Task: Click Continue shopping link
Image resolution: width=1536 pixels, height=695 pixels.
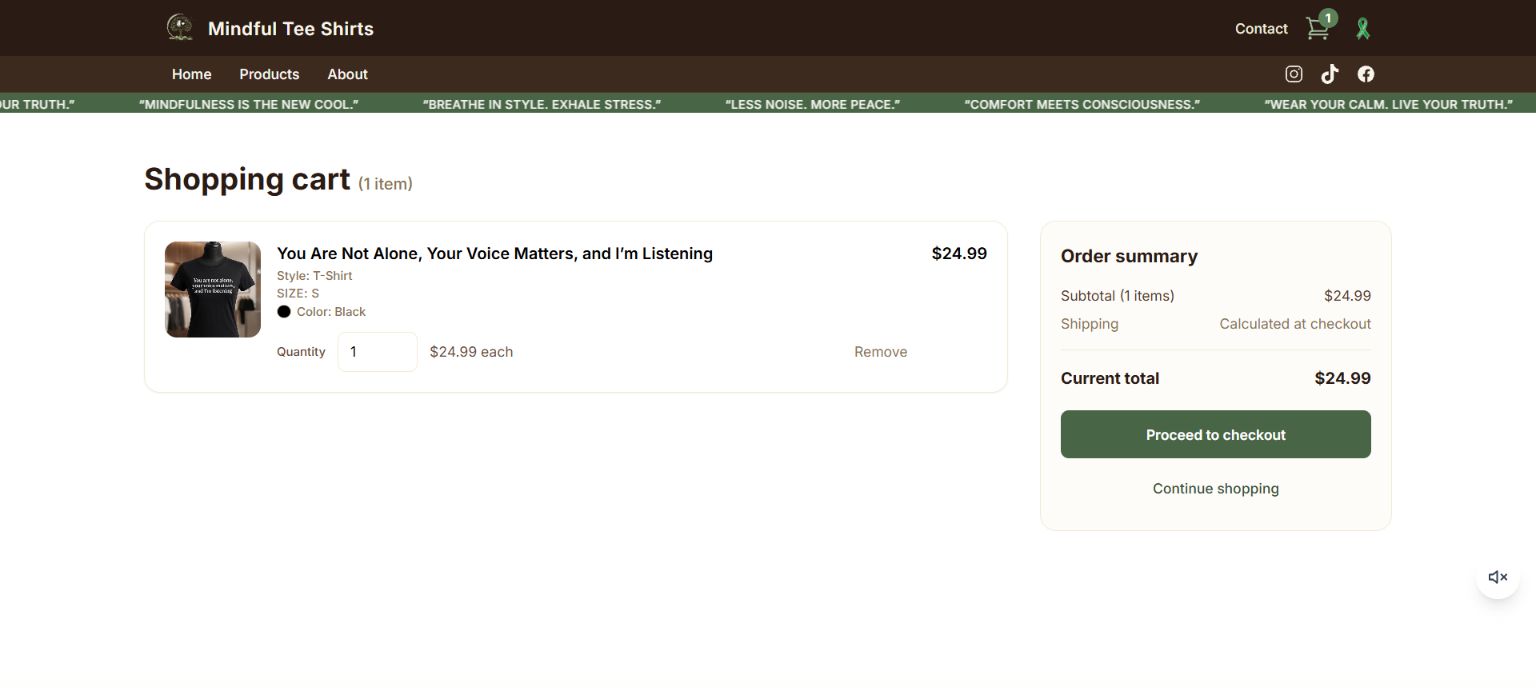Action: [1216, 489]
